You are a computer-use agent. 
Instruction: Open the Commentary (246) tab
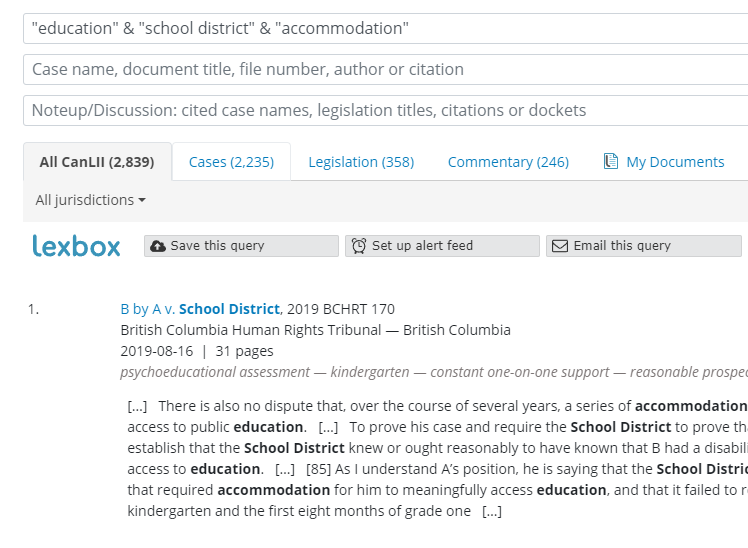[x=508, y=162]
